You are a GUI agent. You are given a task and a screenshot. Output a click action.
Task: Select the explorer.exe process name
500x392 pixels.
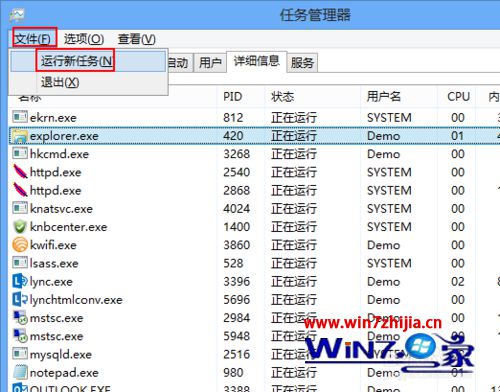tap(64, 136)
